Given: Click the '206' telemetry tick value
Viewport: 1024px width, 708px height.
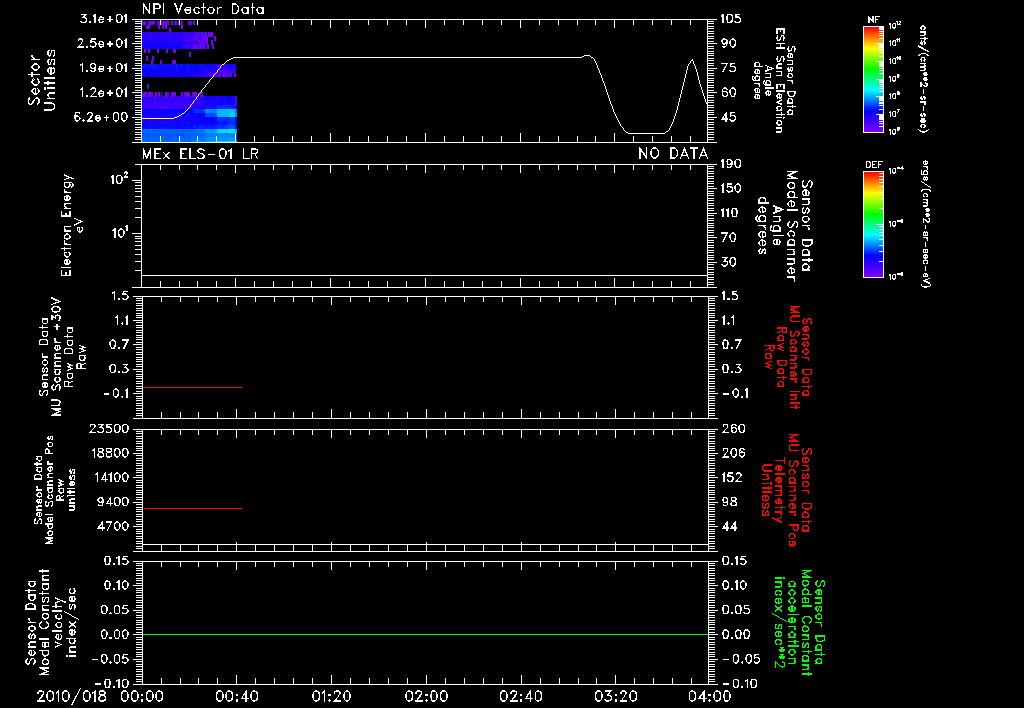Looking at the screenshot, I should click(732, 453).
